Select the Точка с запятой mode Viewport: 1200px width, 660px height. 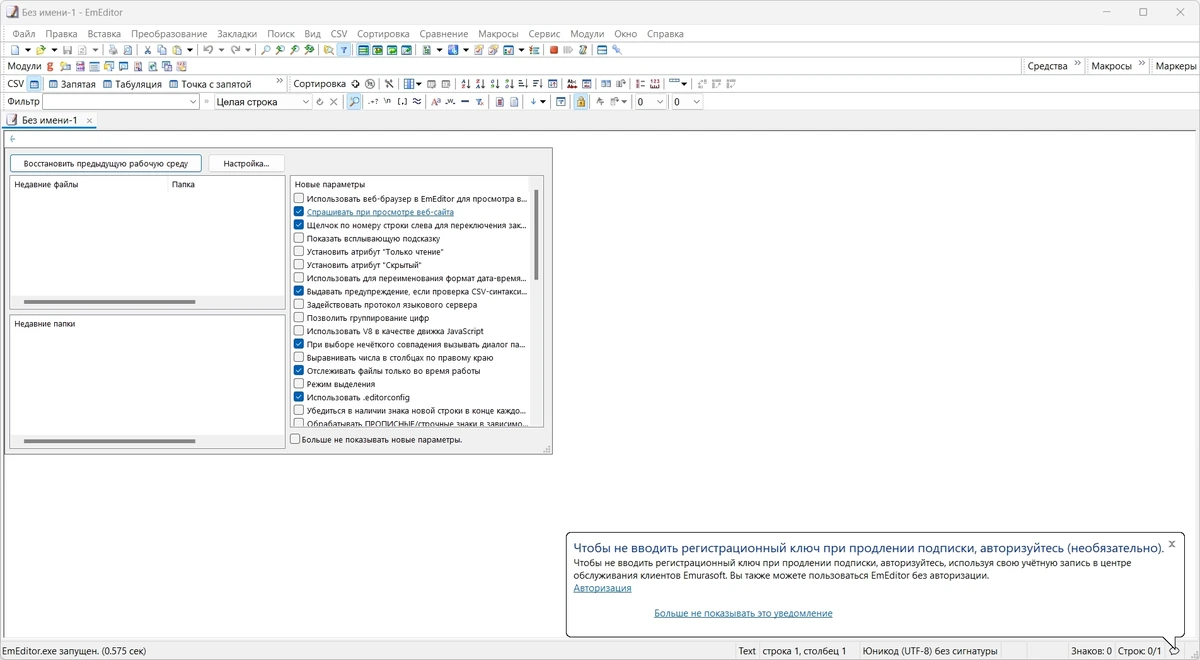click(210, 84)
